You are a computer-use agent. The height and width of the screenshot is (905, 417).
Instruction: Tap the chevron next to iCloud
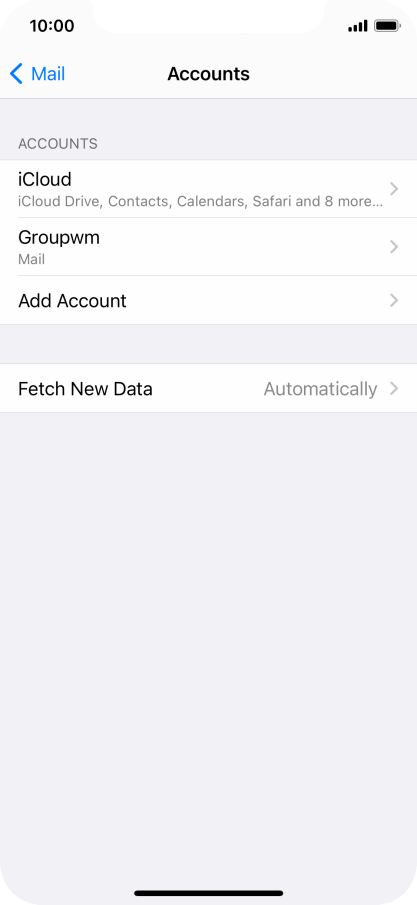pos(394,189)
